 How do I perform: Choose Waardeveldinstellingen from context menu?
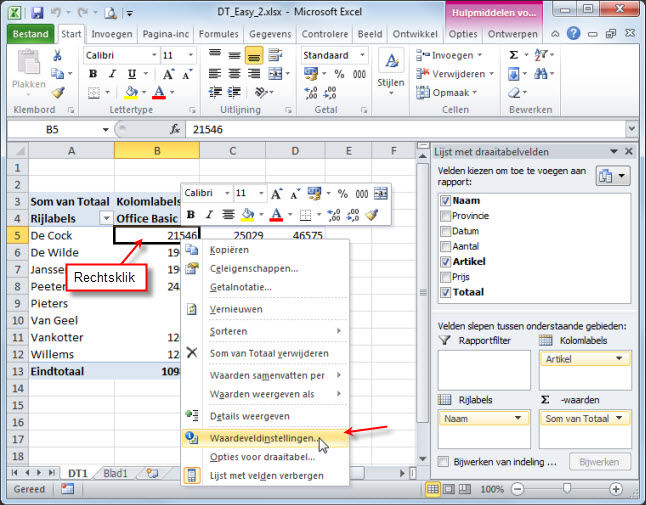tap(265, 438)
